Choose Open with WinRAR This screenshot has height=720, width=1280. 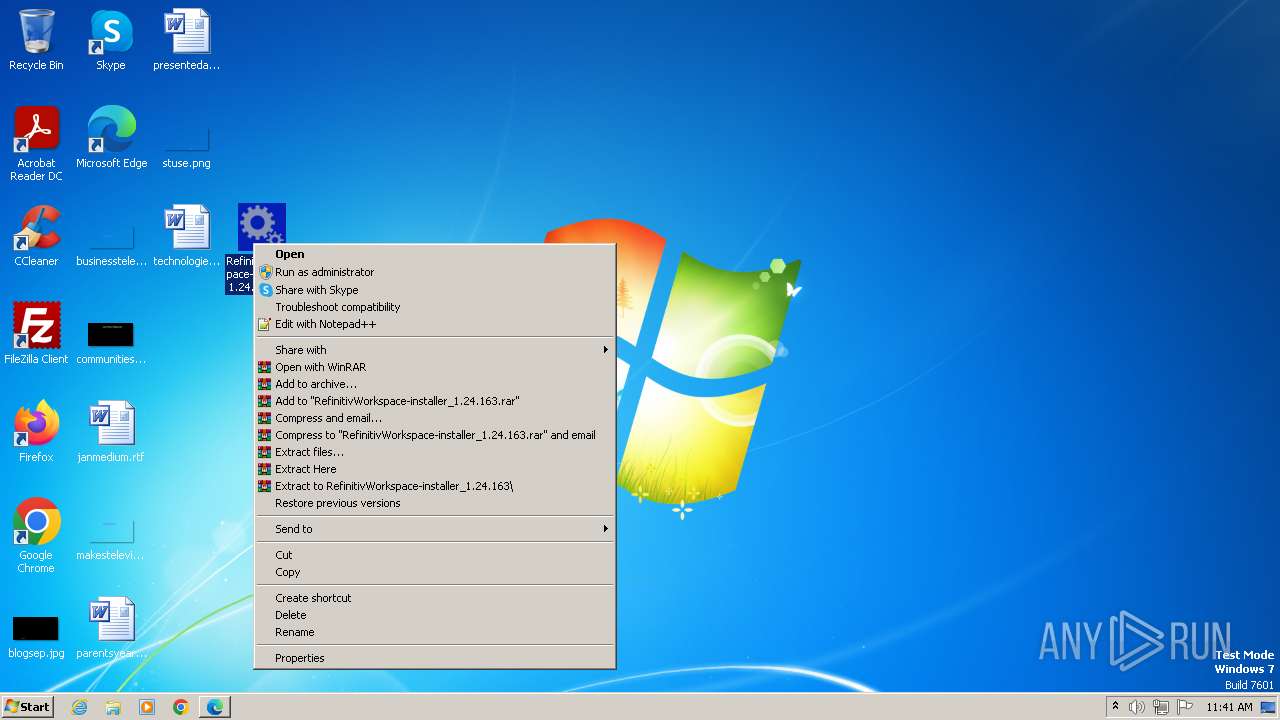point(435,367)
